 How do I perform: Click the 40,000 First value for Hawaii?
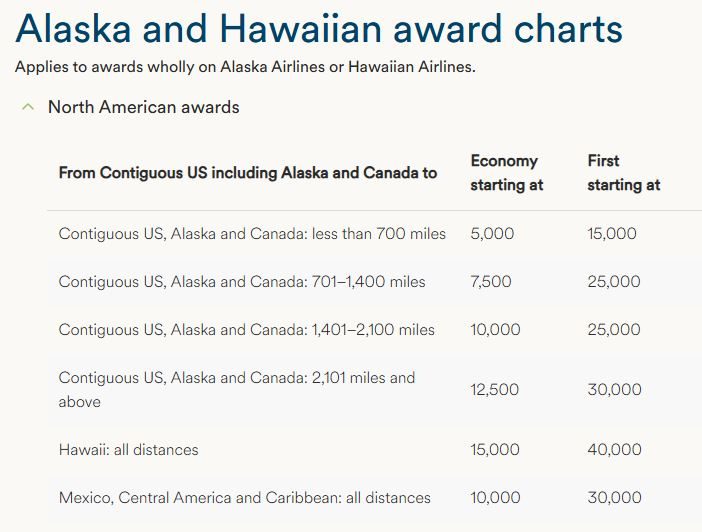tap(614, 450)
